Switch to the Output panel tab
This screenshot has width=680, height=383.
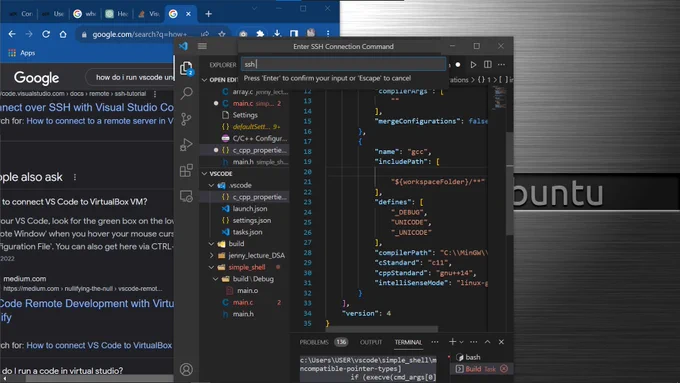pyautogui.click(x=371, y=342)
